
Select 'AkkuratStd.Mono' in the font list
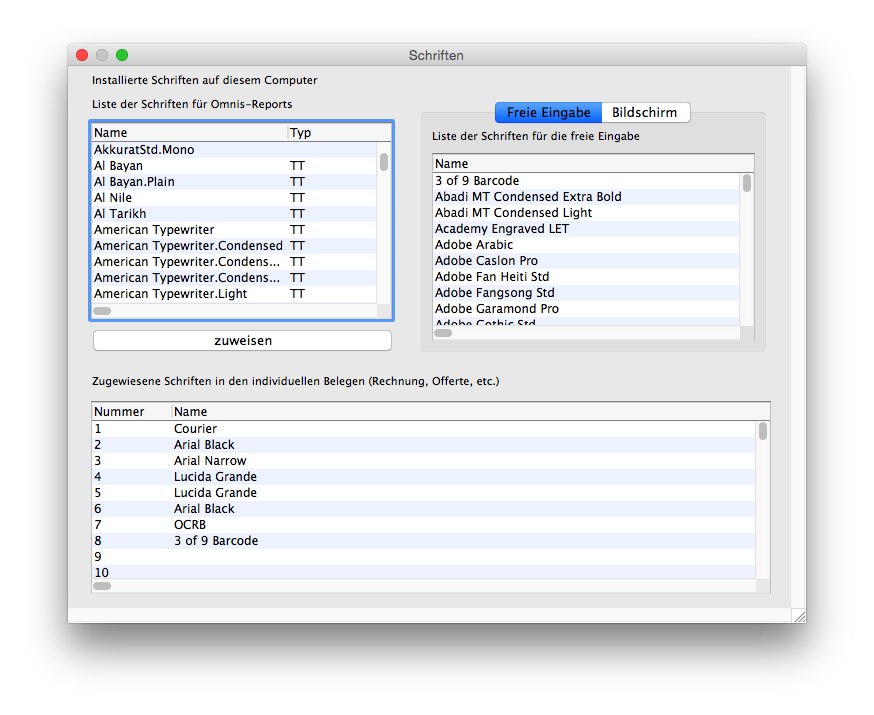[x=144, y=150]
